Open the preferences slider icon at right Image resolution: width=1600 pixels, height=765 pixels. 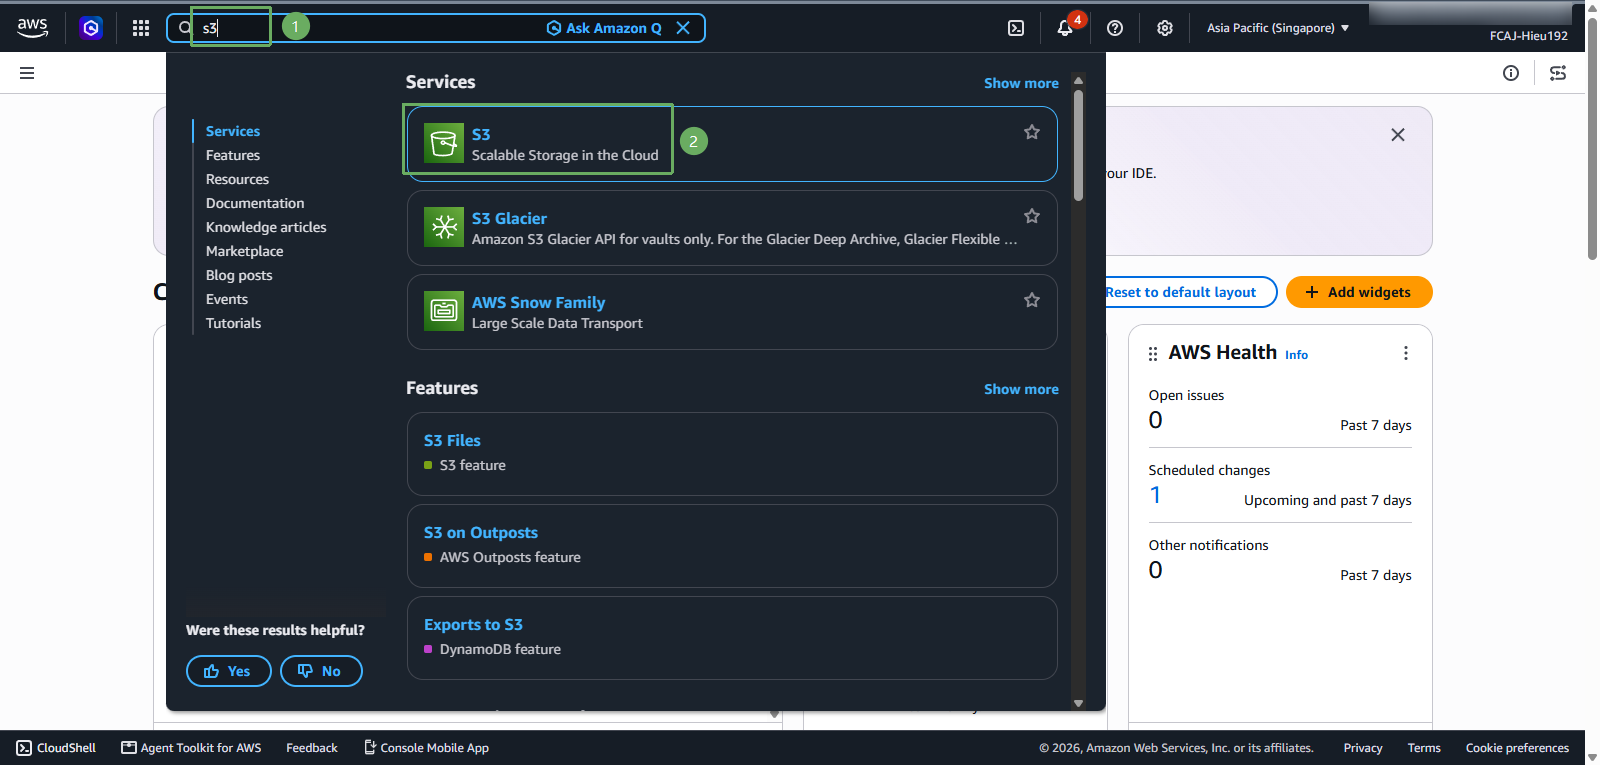(1558, 73)
